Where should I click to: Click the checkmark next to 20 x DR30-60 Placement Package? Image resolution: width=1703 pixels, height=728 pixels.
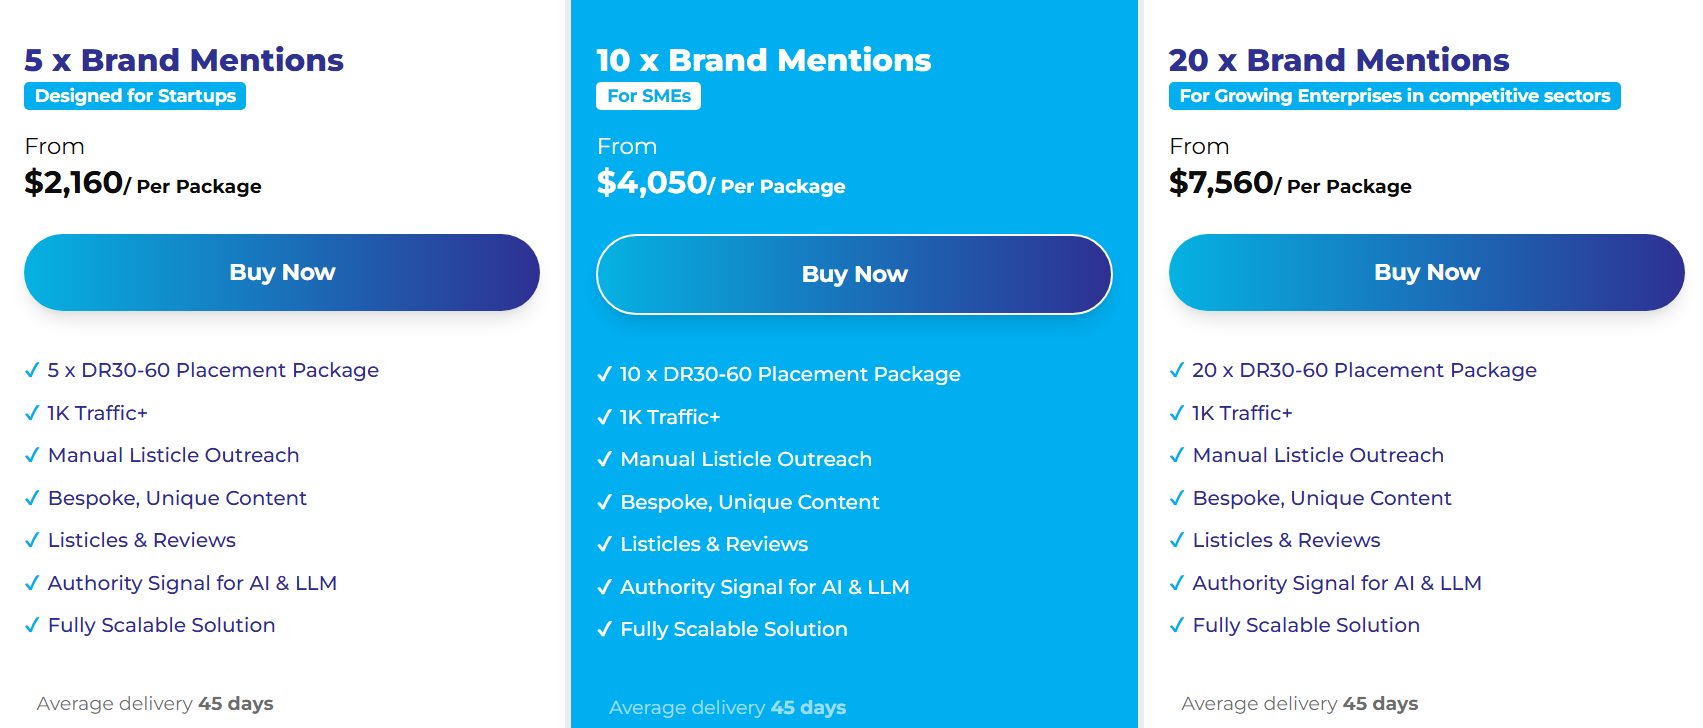tap(1175, 370)
